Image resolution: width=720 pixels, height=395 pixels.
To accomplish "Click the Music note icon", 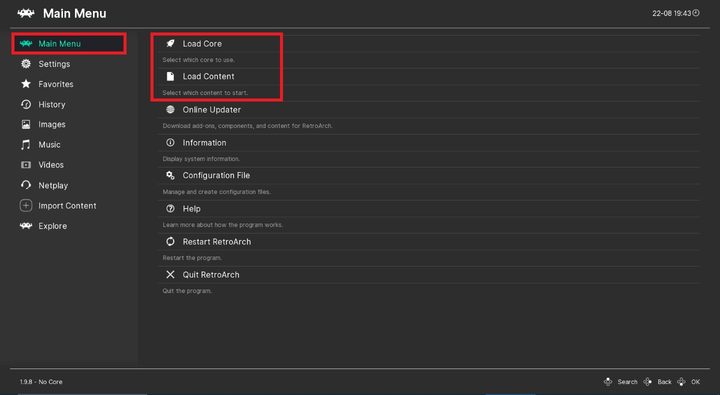I will pos(26,145).
